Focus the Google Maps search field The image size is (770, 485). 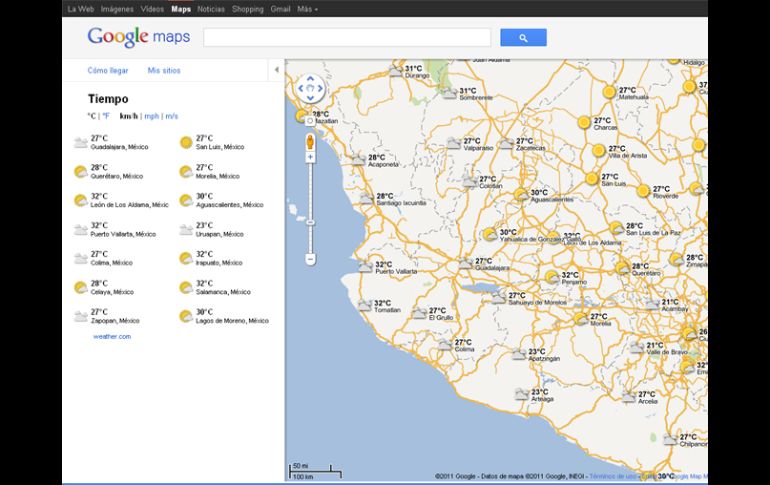pyautogui.click(x=347, y=38)
